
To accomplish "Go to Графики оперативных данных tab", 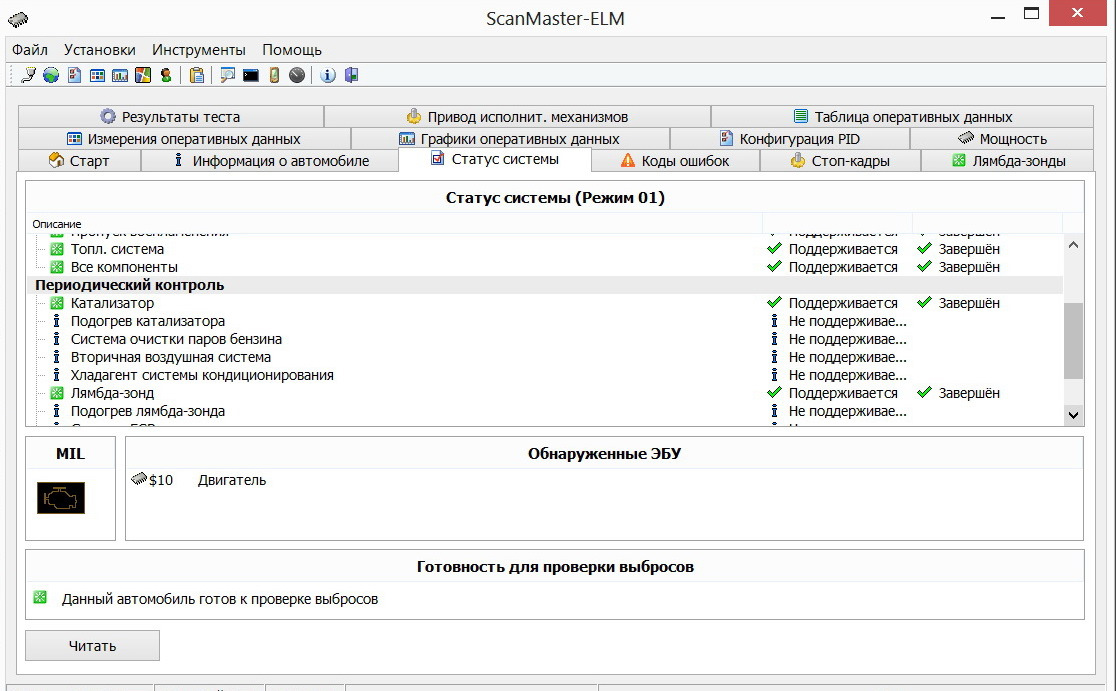I will pos(509,139).
